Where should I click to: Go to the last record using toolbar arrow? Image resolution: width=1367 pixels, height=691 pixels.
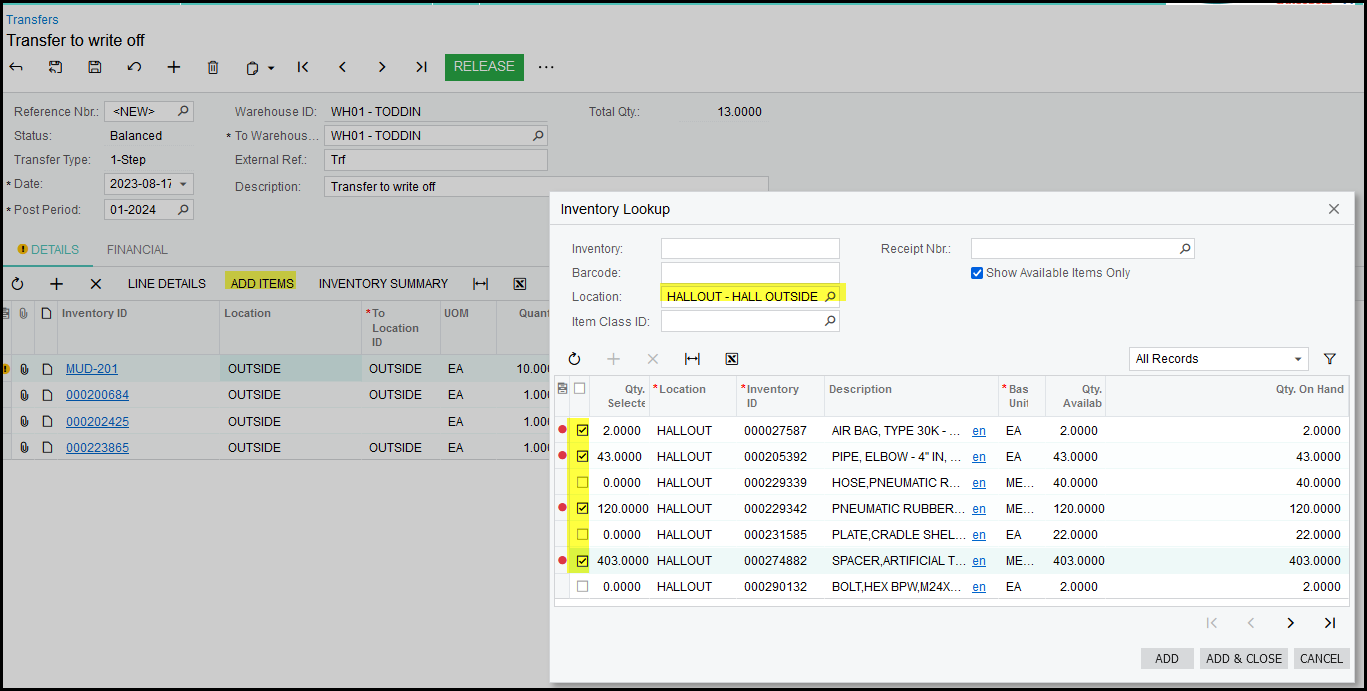(421, 67)
